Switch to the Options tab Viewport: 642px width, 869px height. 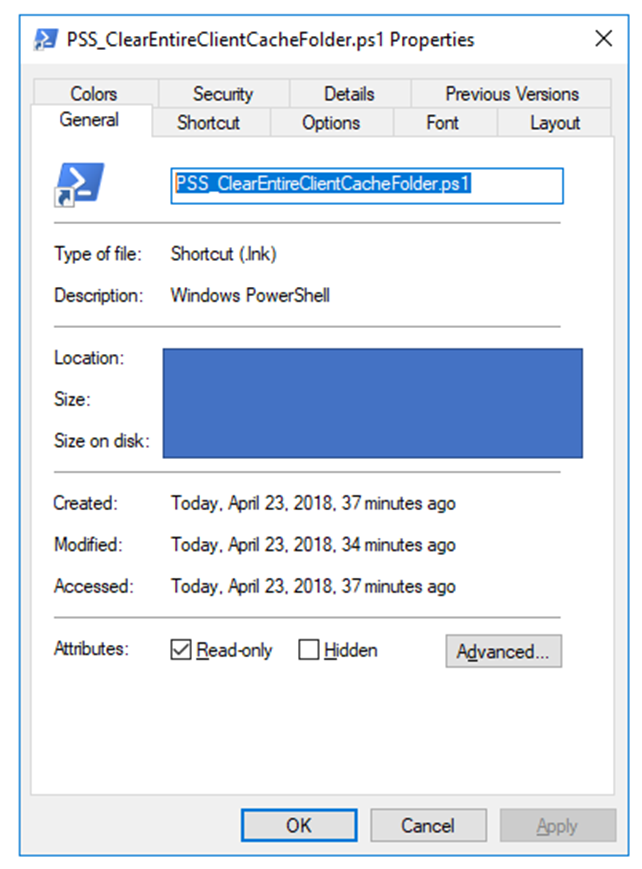click(x=331, y=122)
